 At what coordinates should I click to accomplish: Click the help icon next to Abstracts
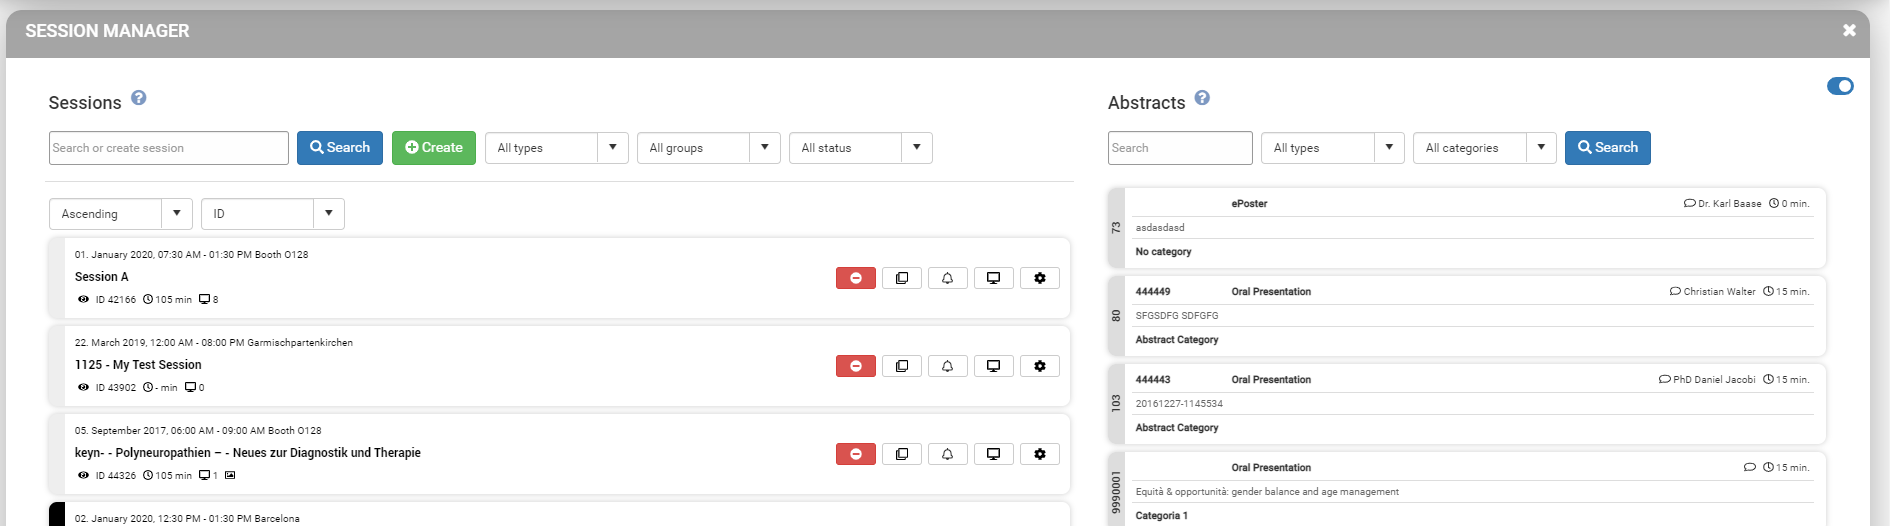click(1202, 98)
